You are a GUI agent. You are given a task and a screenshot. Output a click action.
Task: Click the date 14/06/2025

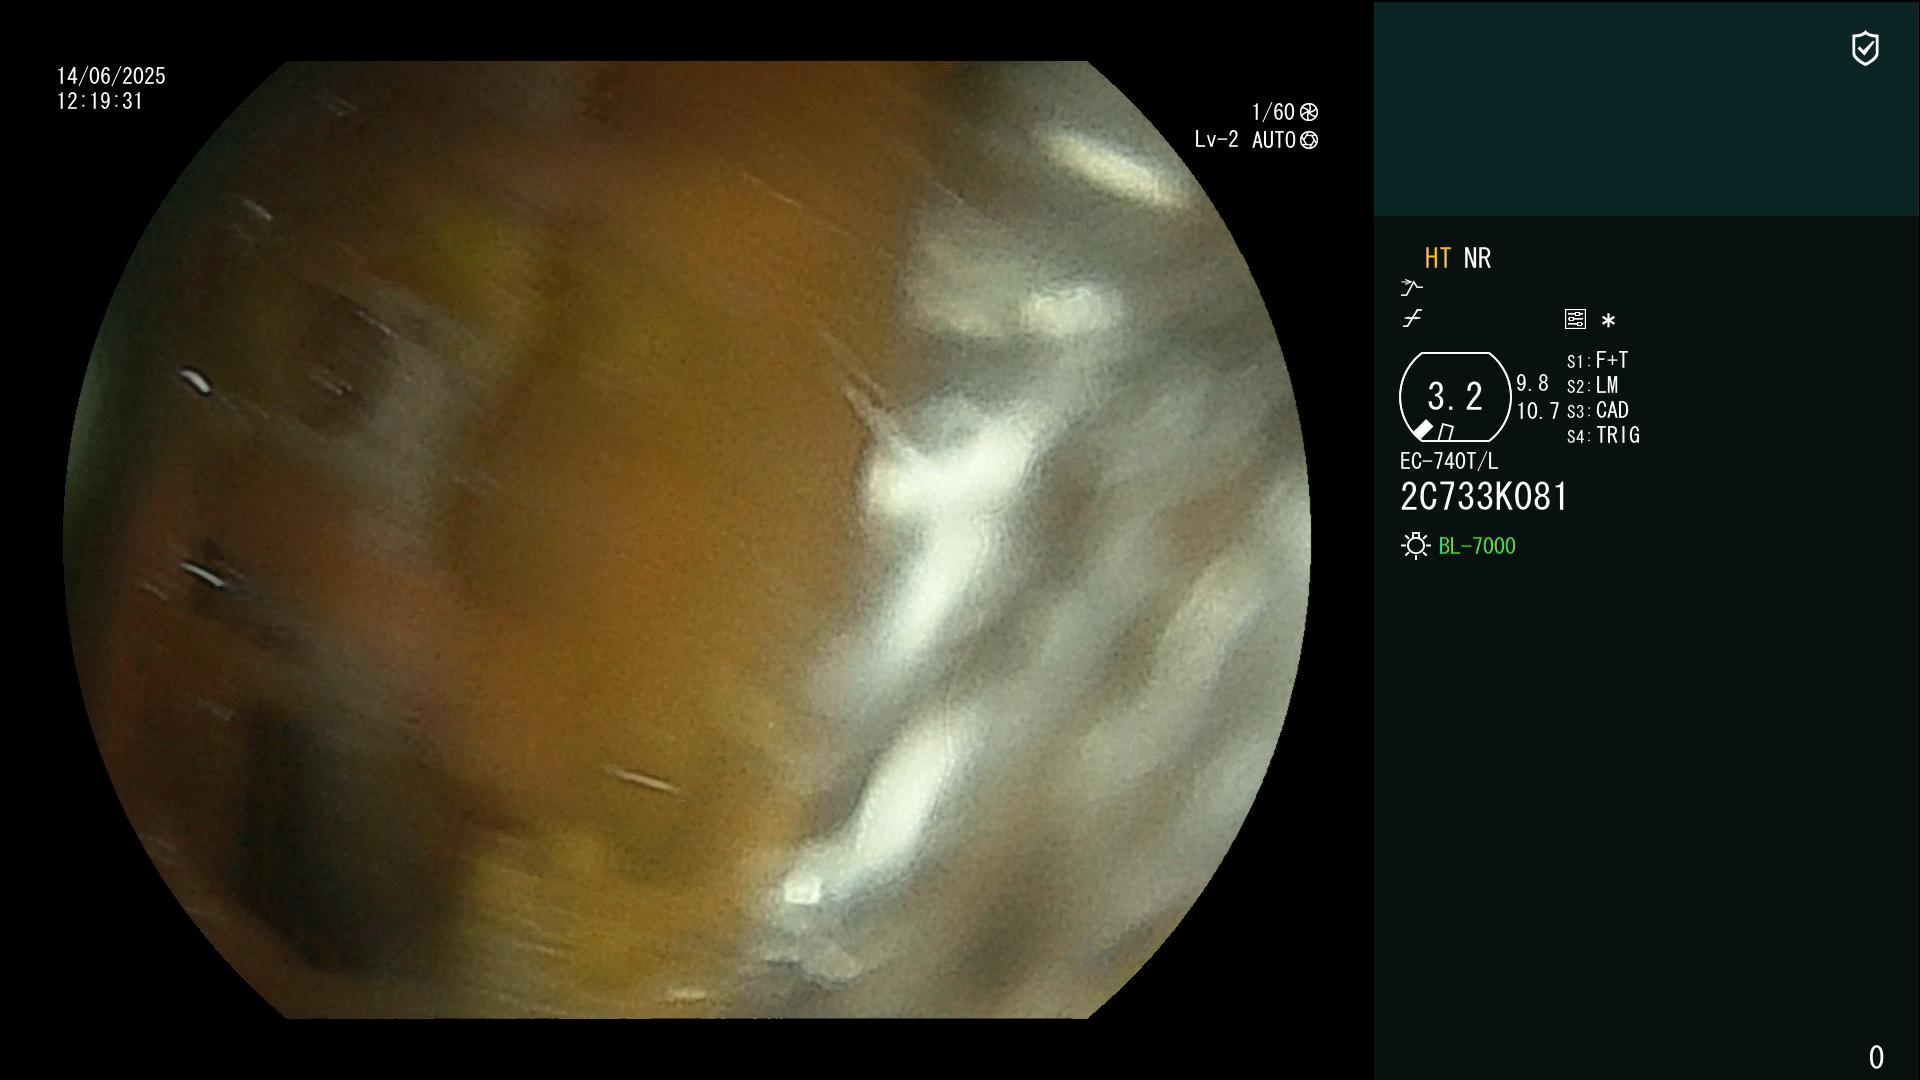pos(111,76)
